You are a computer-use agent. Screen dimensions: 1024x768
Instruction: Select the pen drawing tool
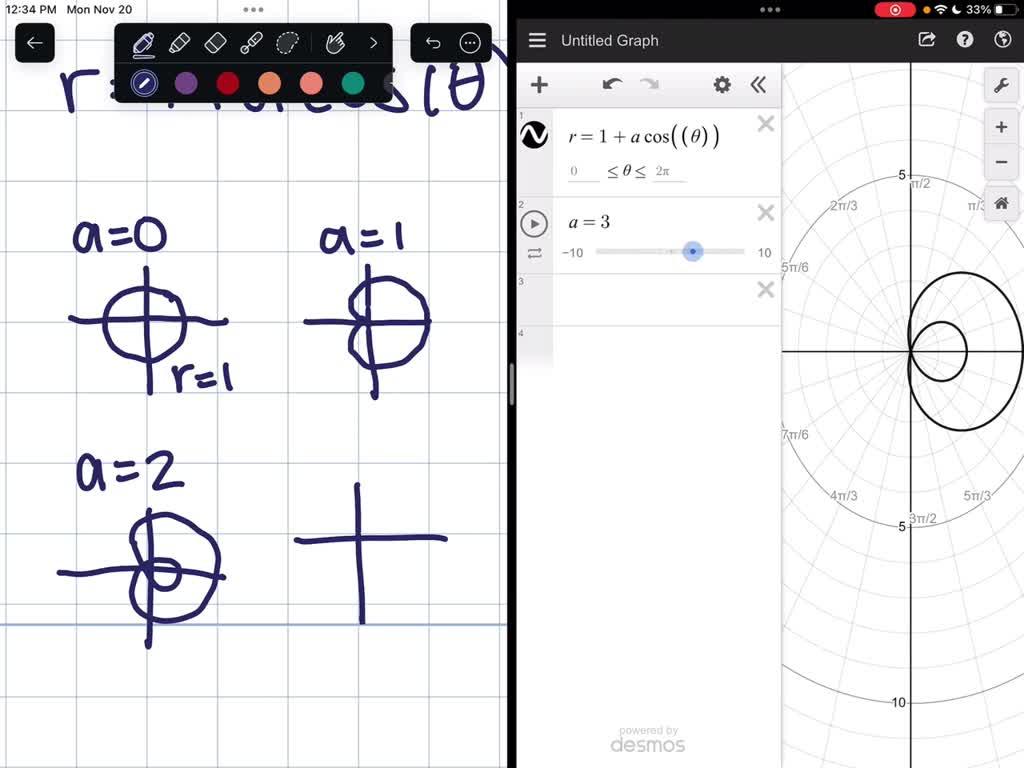tap(143, 43)
